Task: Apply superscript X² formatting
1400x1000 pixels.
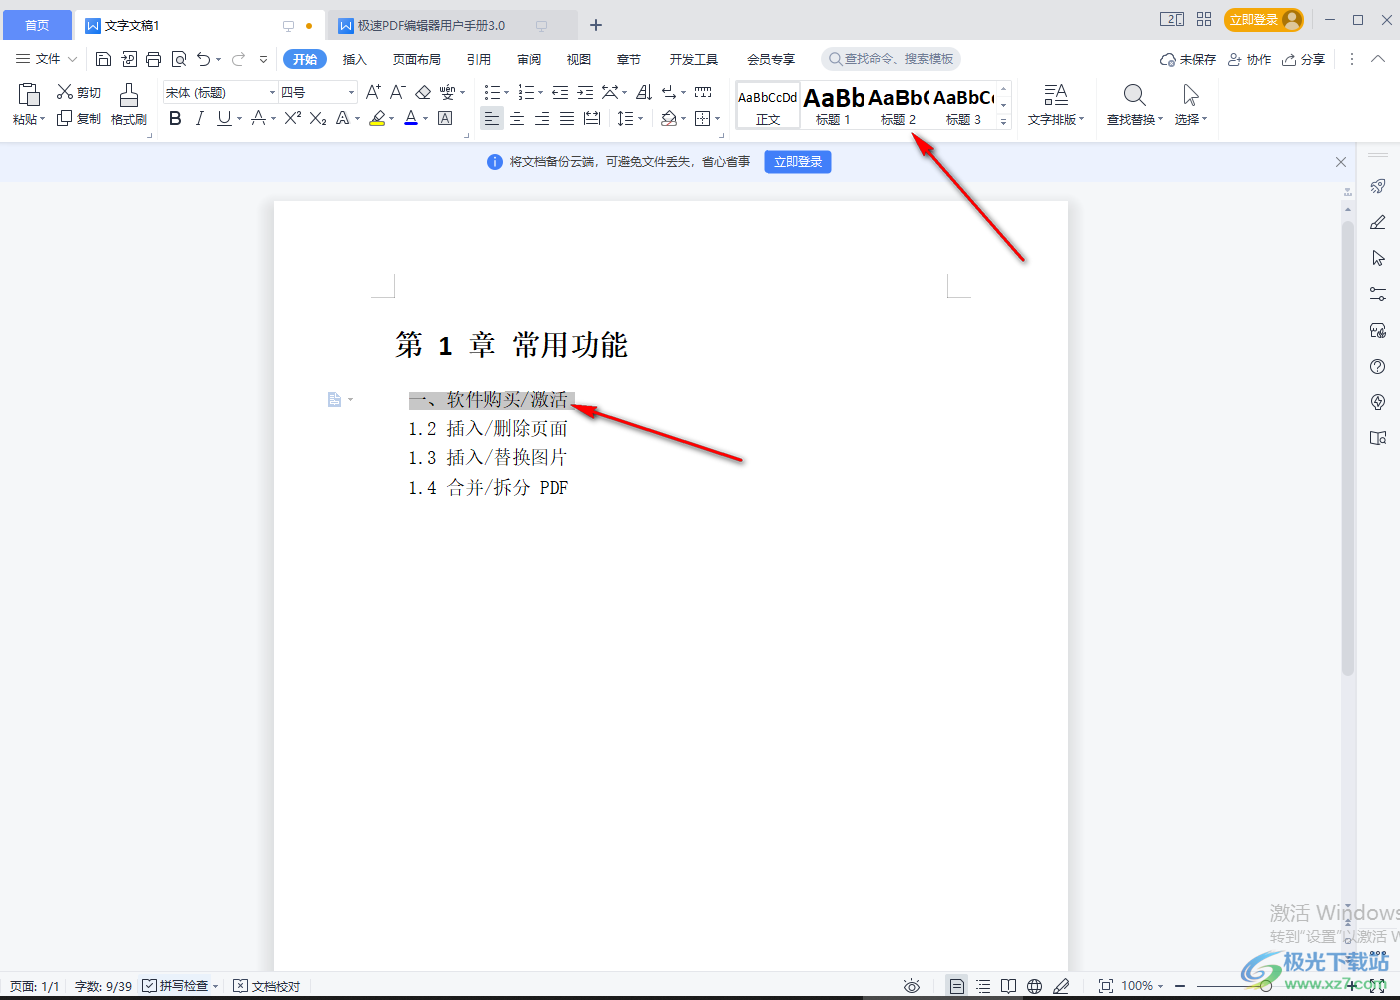Action: click(x=293, y=118)
